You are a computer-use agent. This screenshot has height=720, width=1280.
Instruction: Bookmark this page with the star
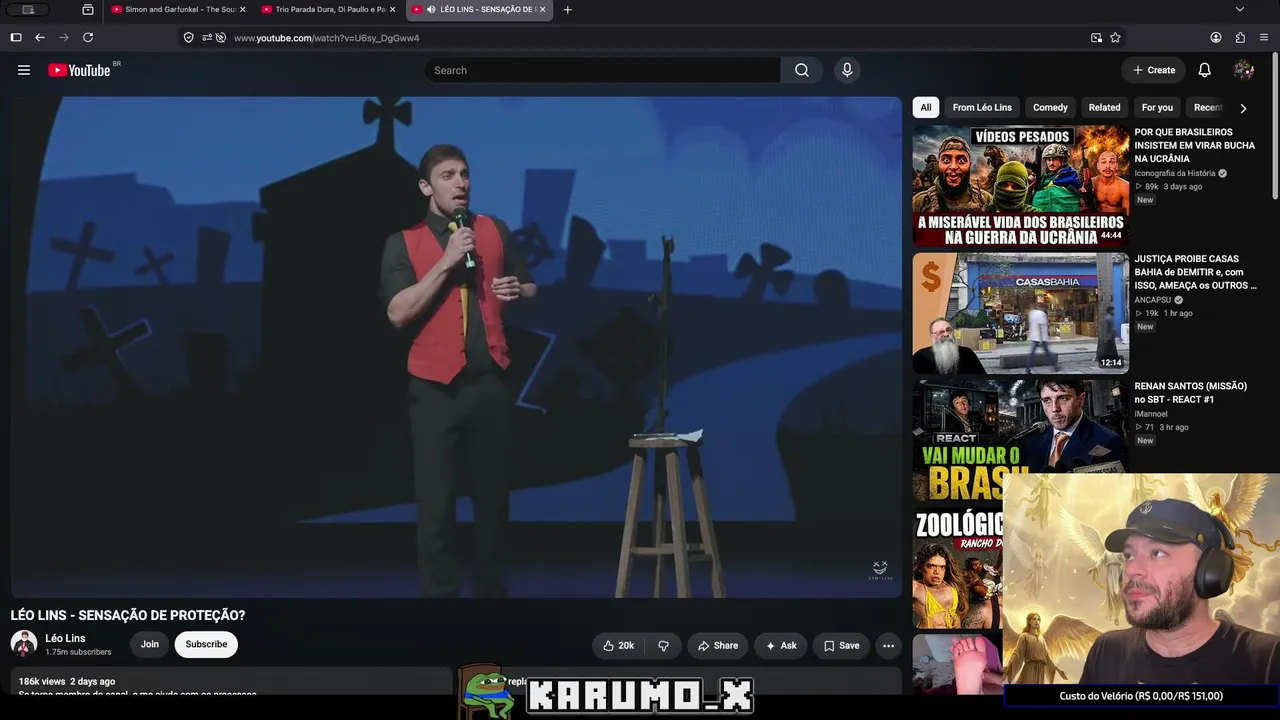[x=1115, y=38]
